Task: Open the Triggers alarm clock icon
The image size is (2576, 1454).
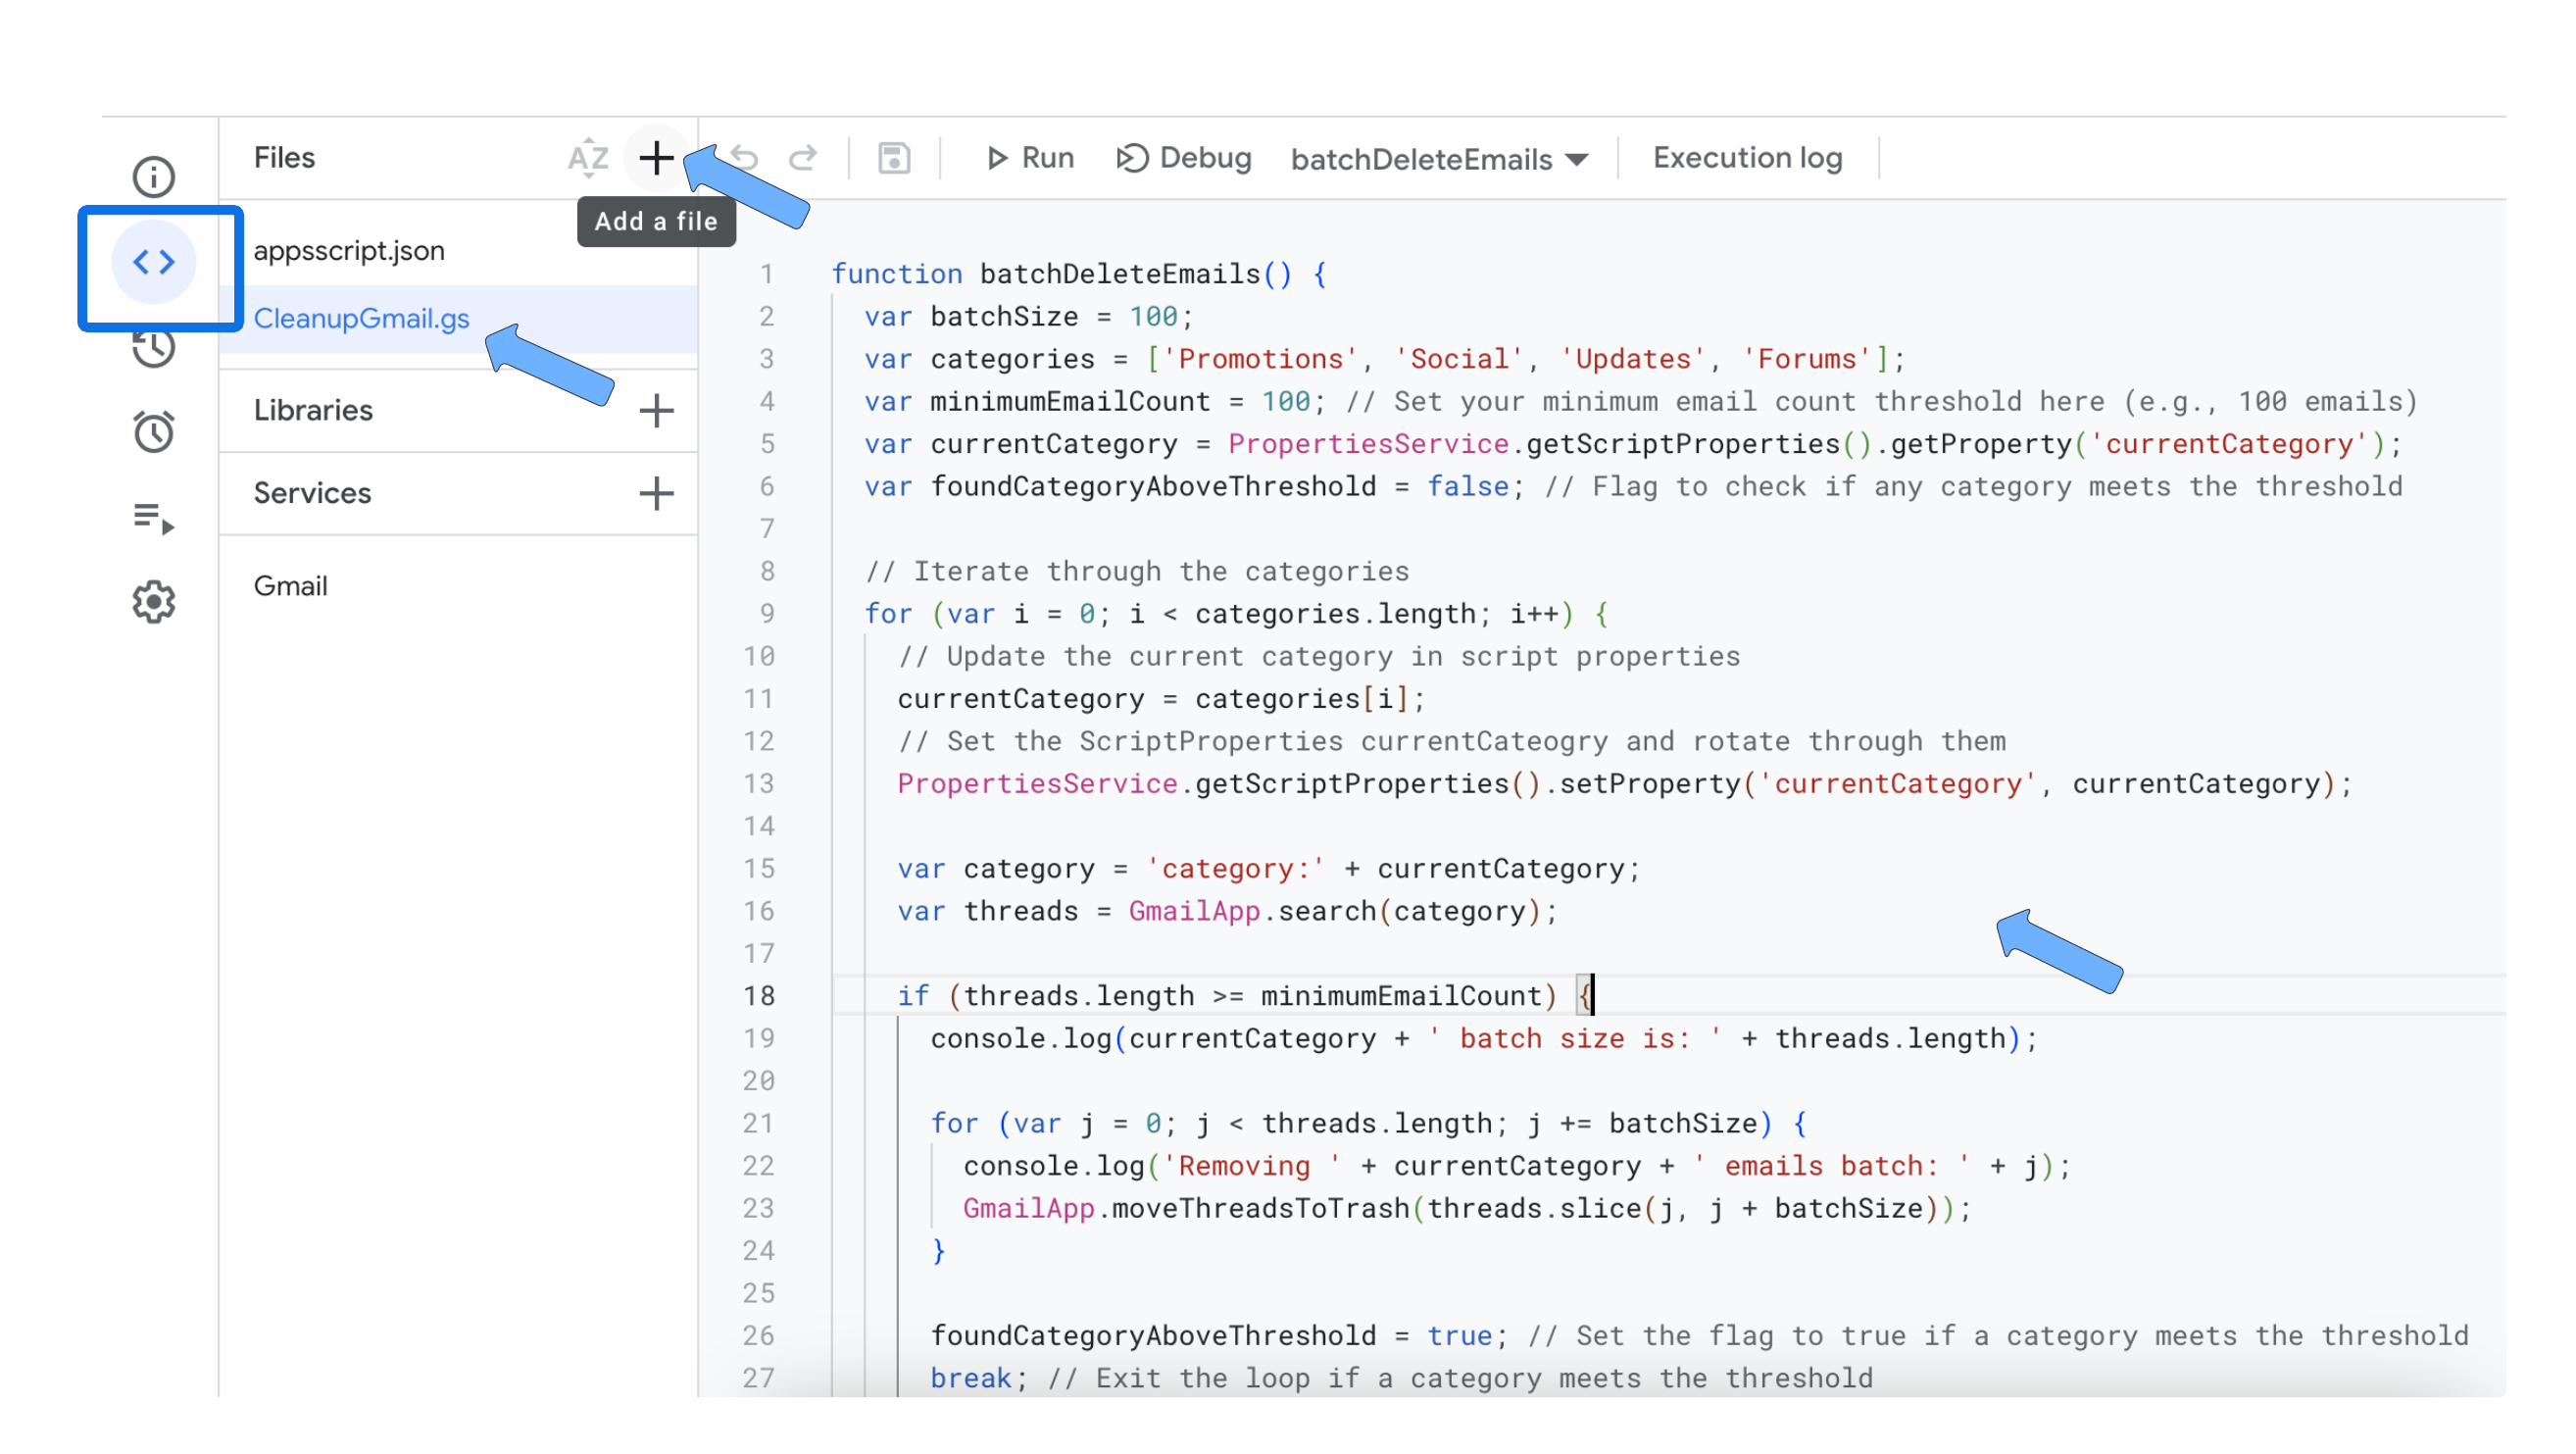Action: click(153, 432)
